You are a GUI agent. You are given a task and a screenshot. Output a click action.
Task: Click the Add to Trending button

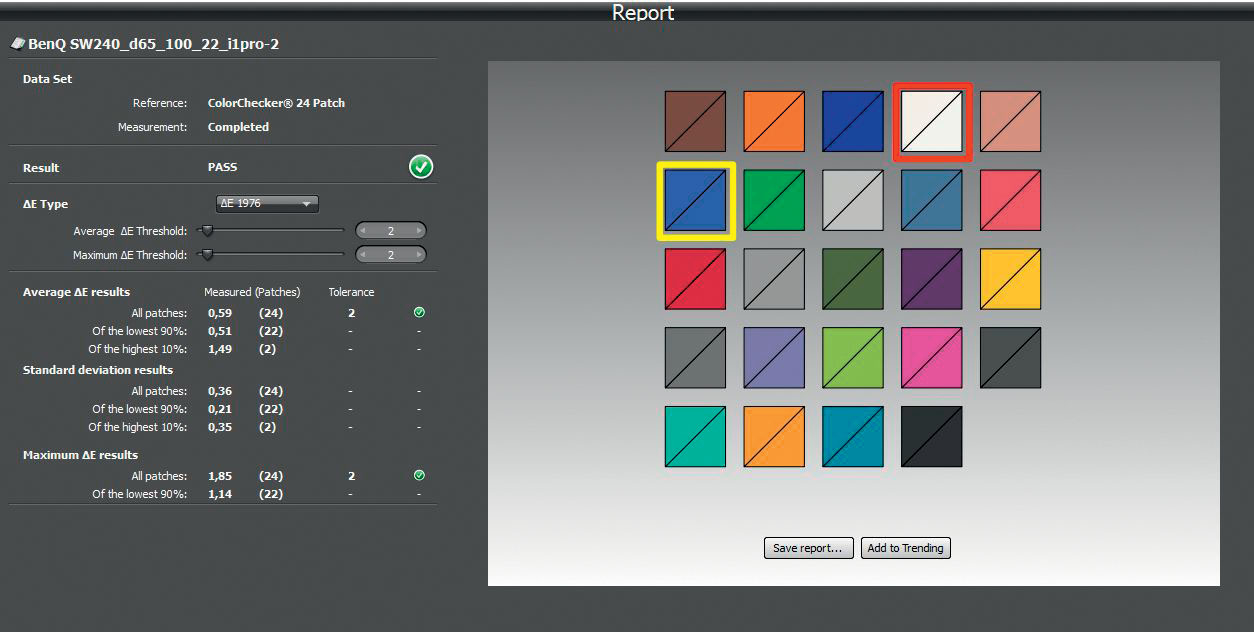click(x=905, y=548)
